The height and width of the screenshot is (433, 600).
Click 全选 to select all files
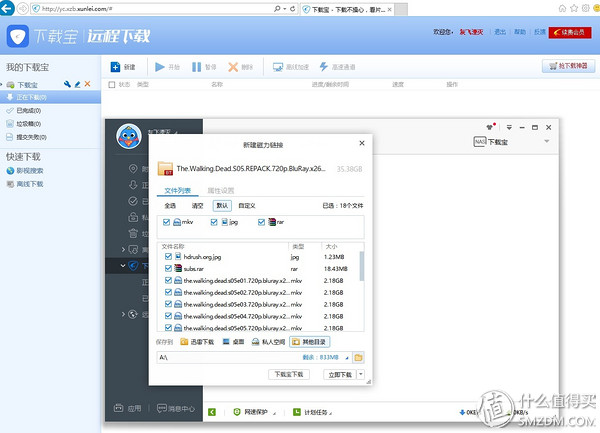coord(170,206)
